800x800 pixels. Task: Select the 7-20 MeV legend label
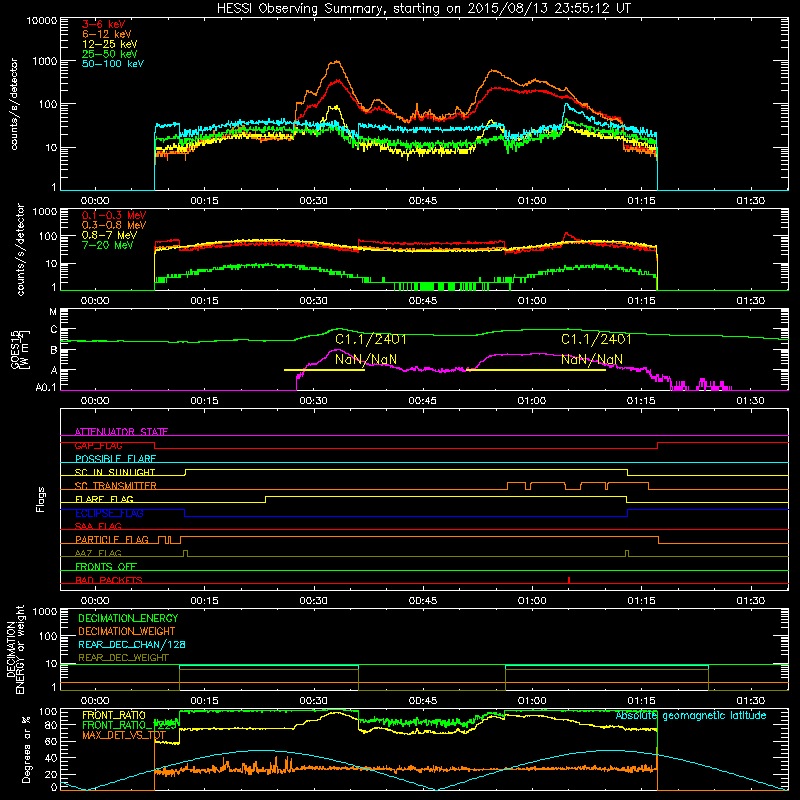pyautogui.click(x=107, y=245)
